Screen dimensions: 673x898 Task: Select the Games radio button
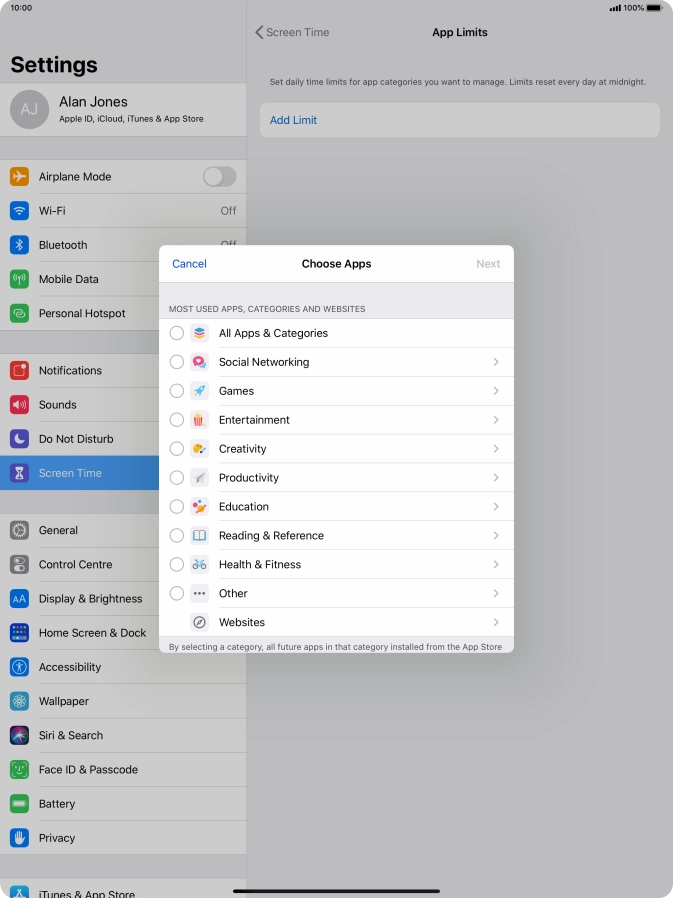(176, 391)
